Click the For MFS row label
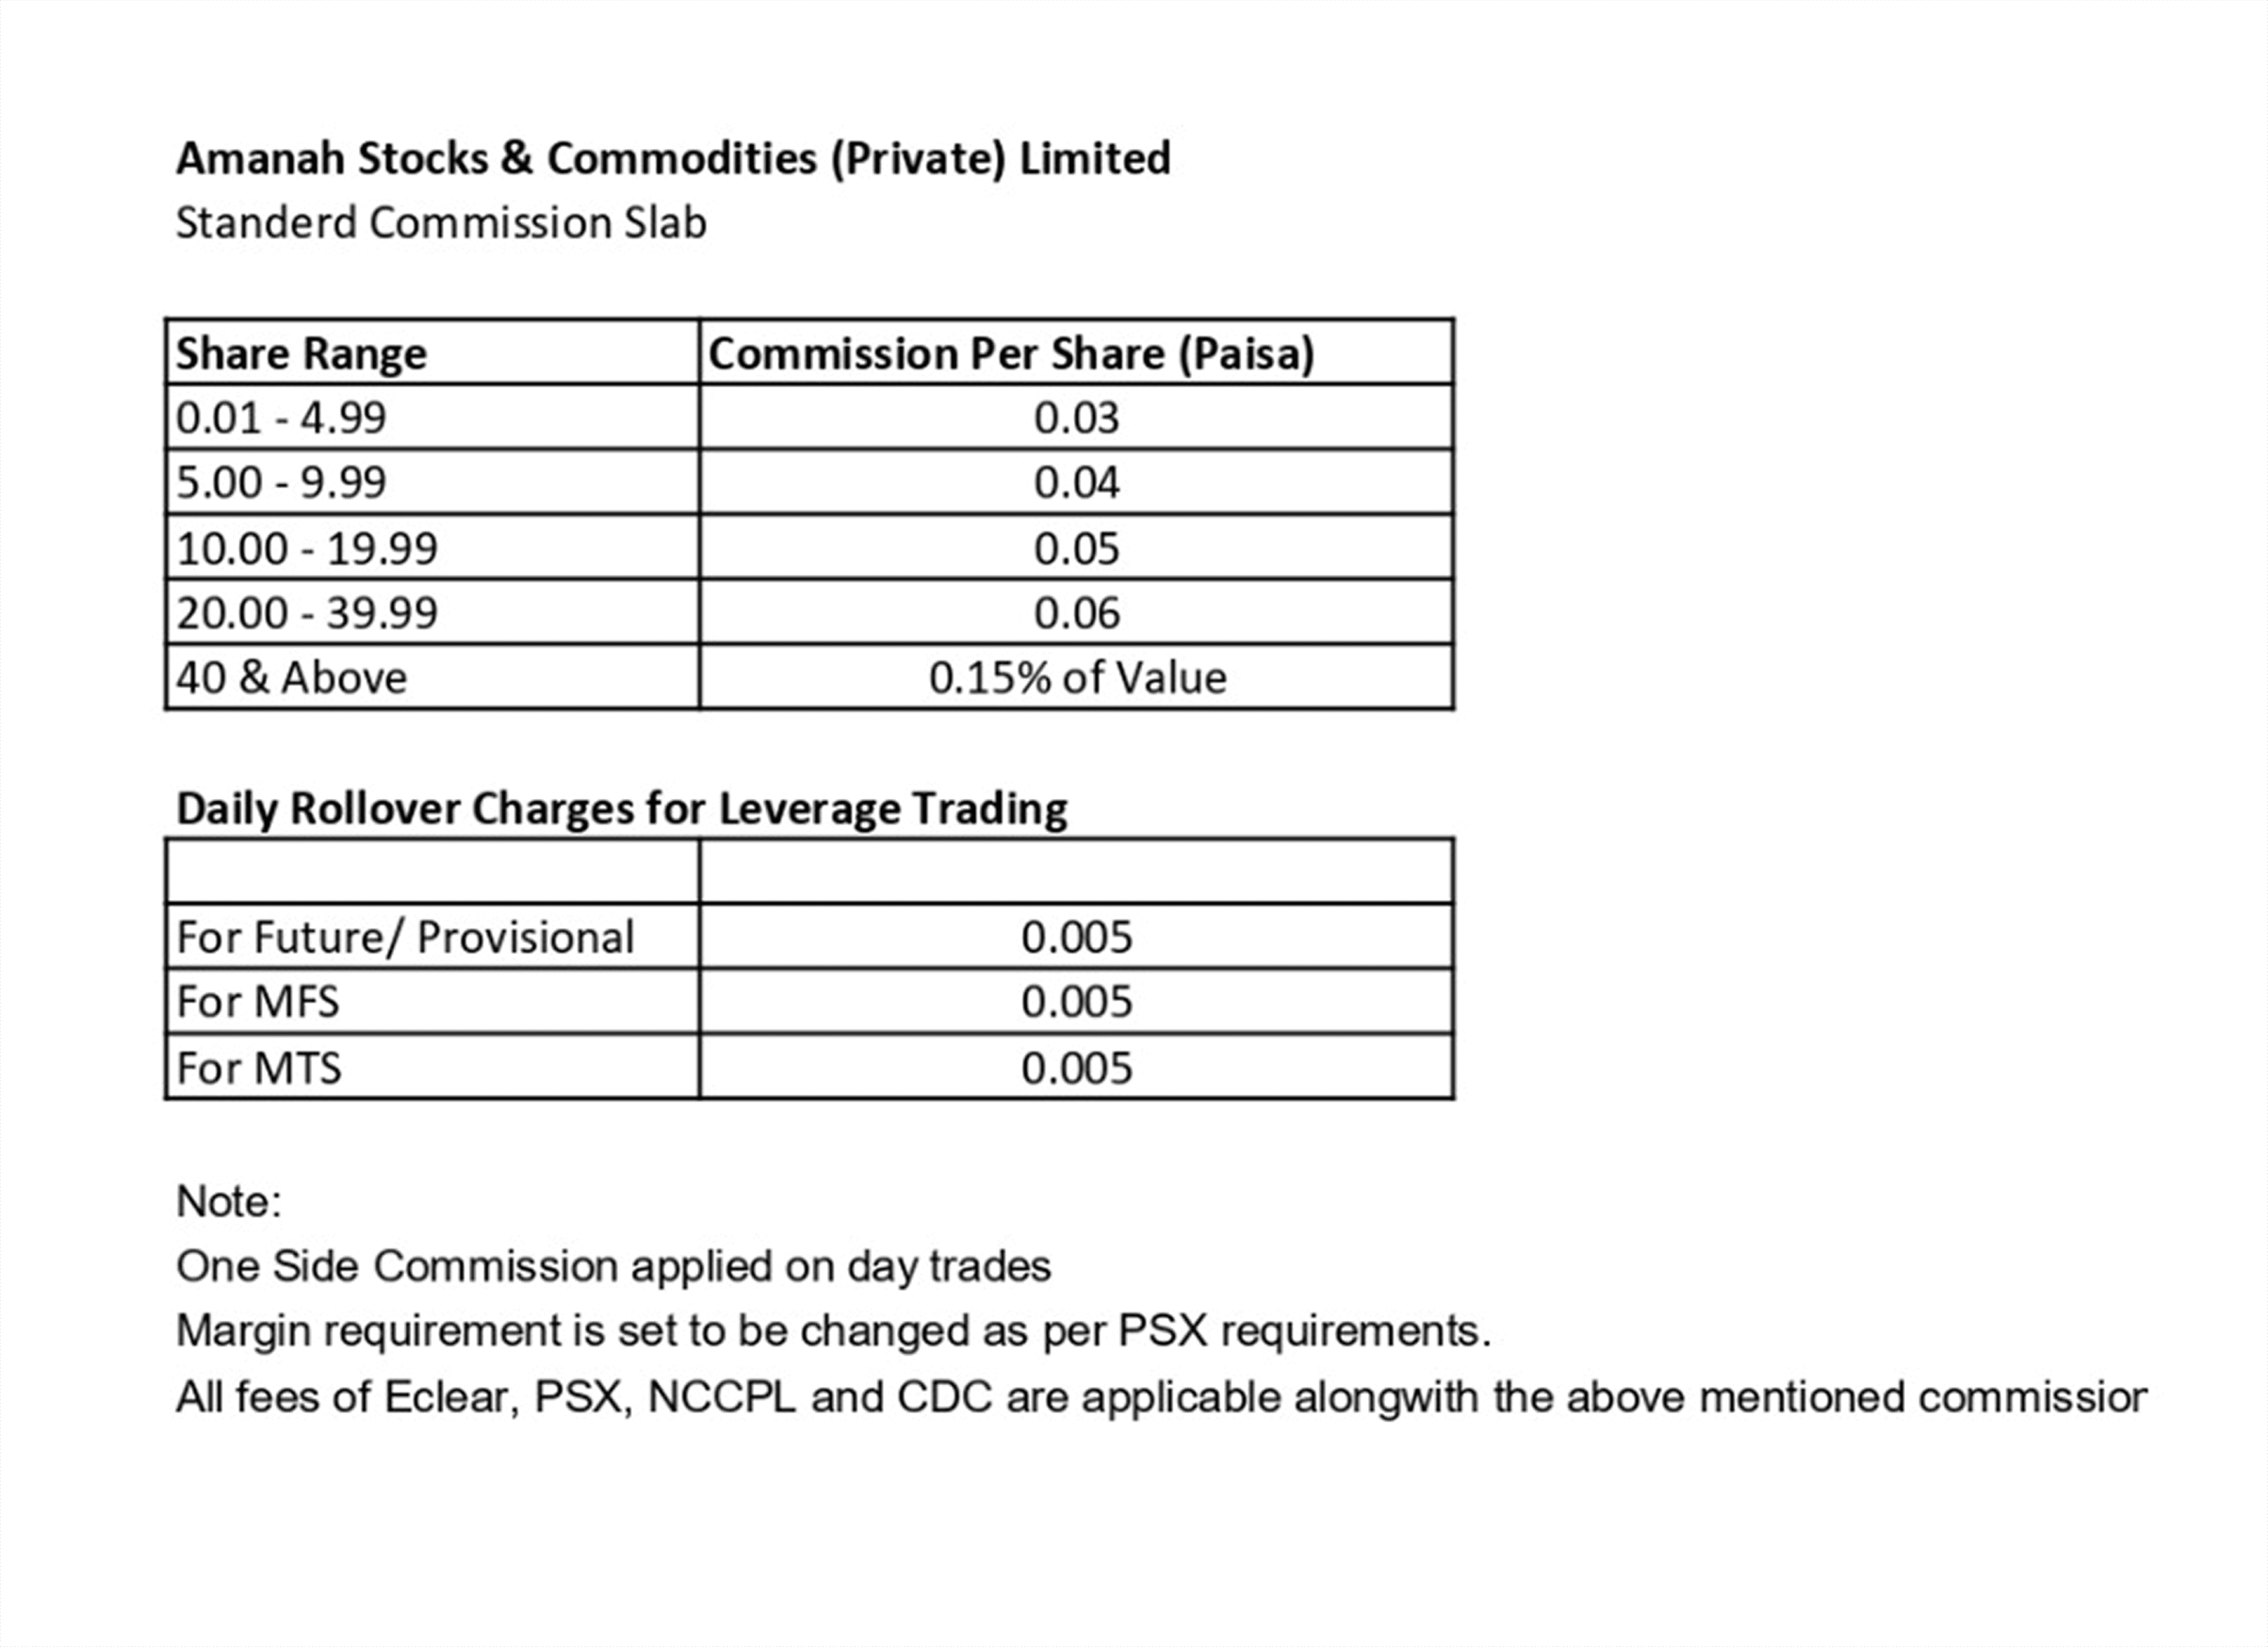 258,1001
